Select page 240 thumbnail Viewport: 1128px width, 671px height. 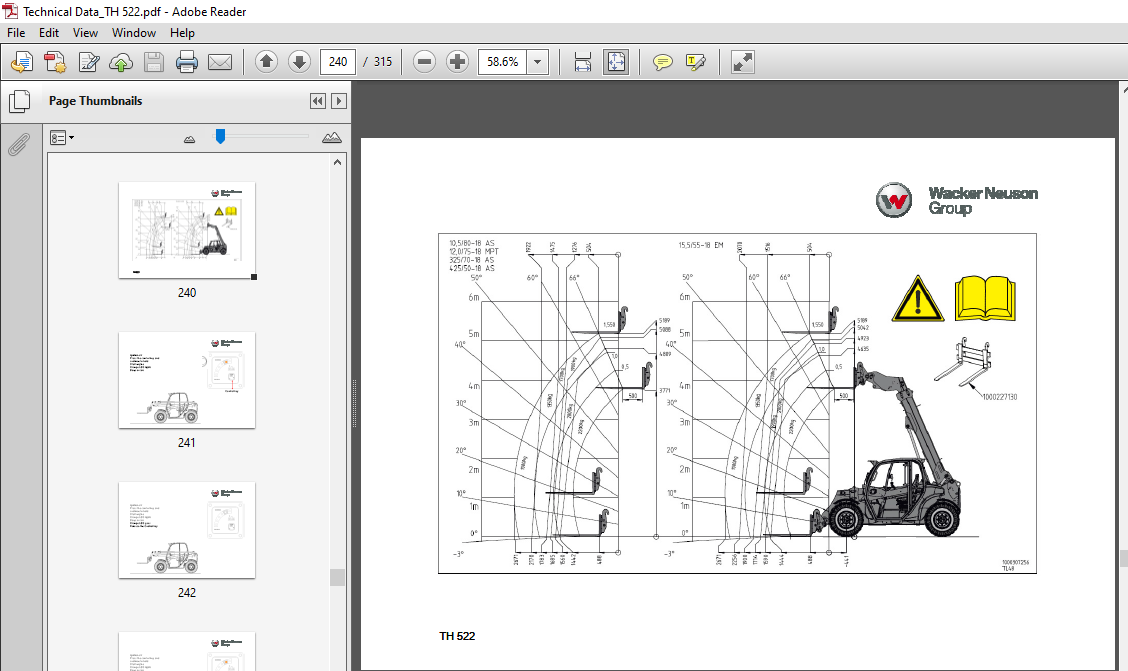tap(187, 230)
